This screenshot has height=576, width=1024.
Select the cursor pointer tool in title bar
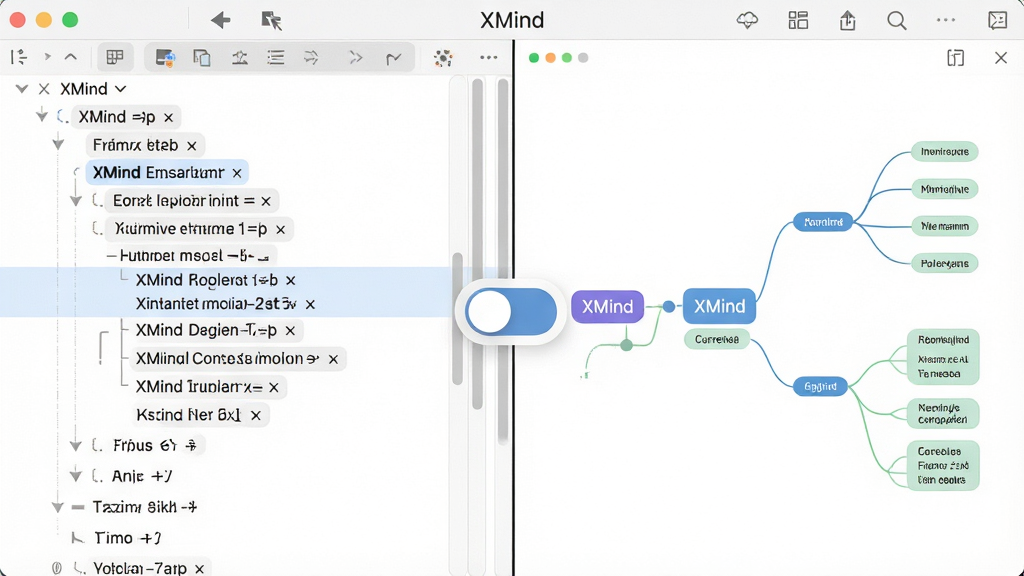point(271,20)
